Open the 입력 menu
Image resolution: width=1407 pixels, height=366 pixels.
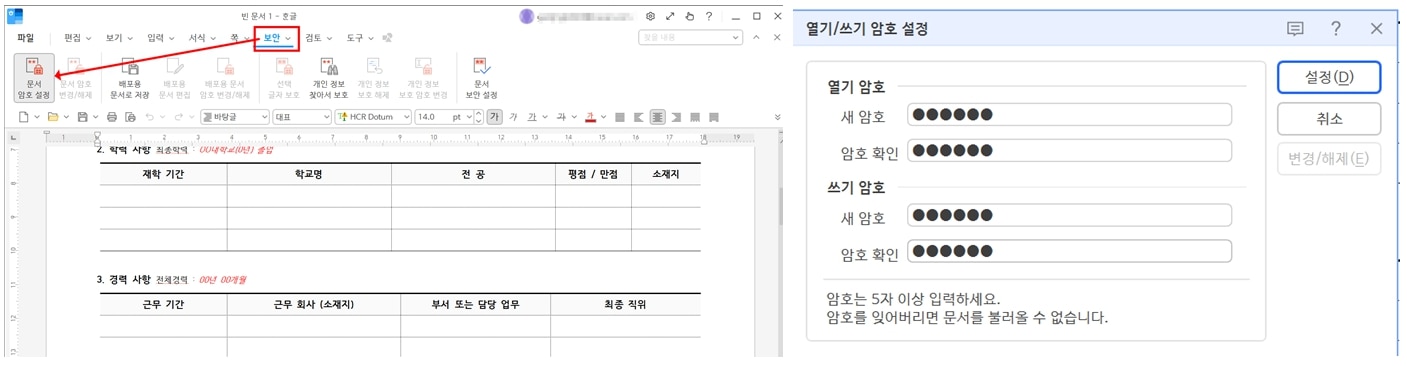pos(160,38)
